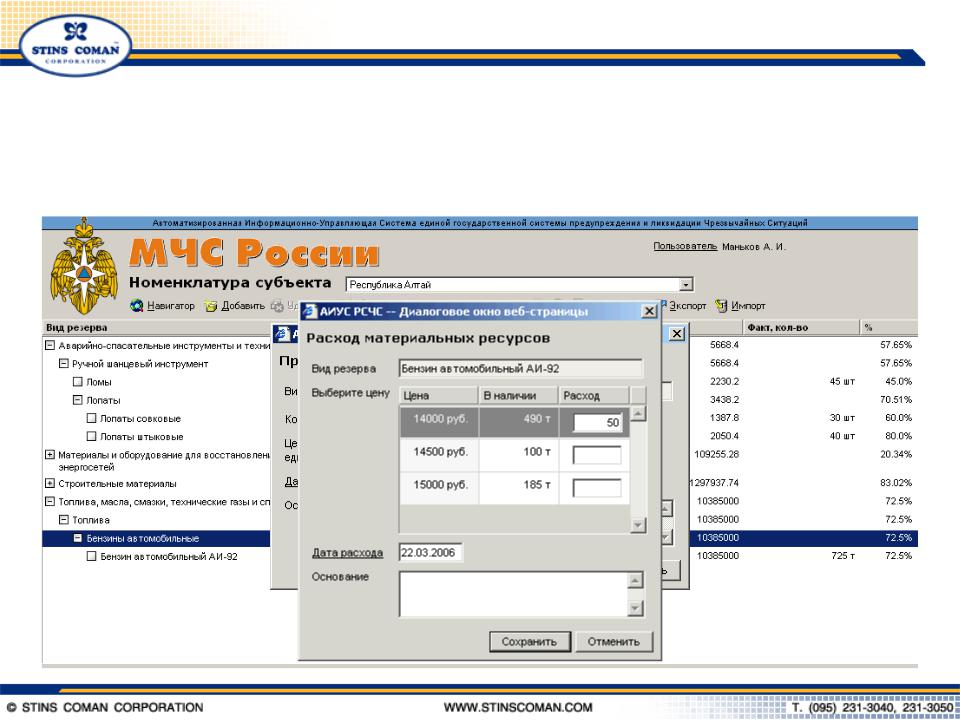960x720 pixels.
Task: Select the Лопаты совковые tree row
Action: (140, 419)
